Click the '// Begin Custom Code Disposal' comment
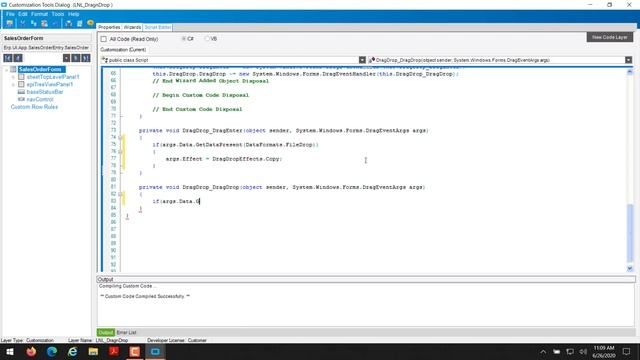 (x=200, y=95)
